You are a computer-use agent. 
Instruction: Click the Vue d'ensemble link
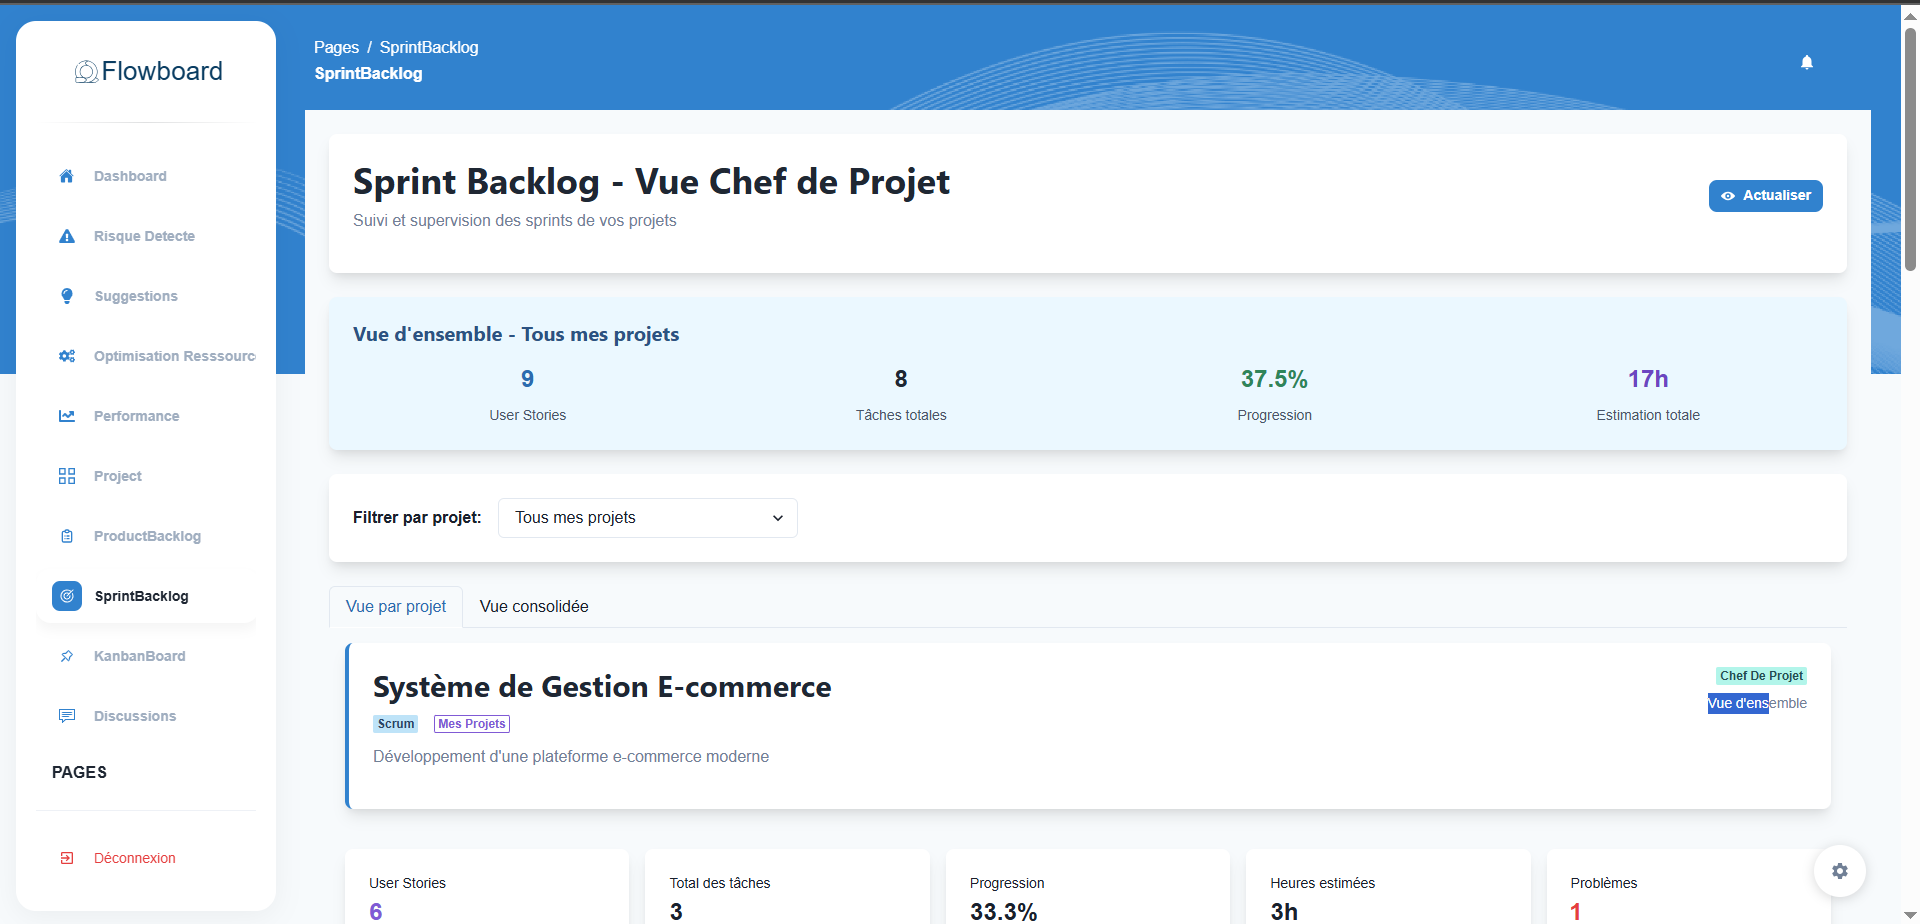tap(1757, 703)
